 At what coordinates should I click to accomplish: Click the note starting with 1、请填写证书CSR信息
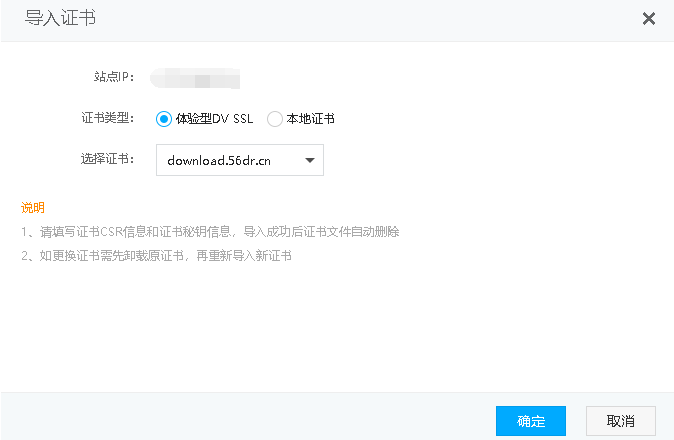coord(210,232)
